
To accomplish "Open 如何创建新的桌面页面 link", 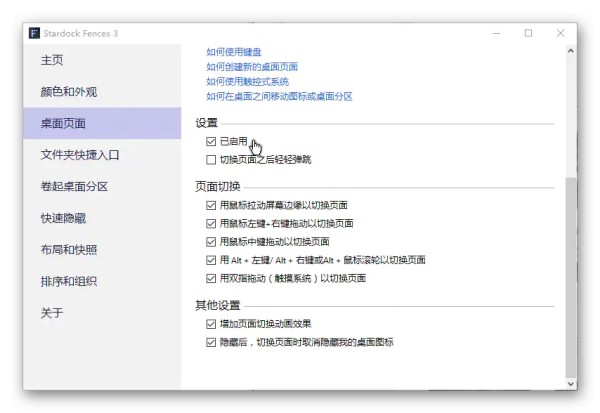I will [252, 67].
